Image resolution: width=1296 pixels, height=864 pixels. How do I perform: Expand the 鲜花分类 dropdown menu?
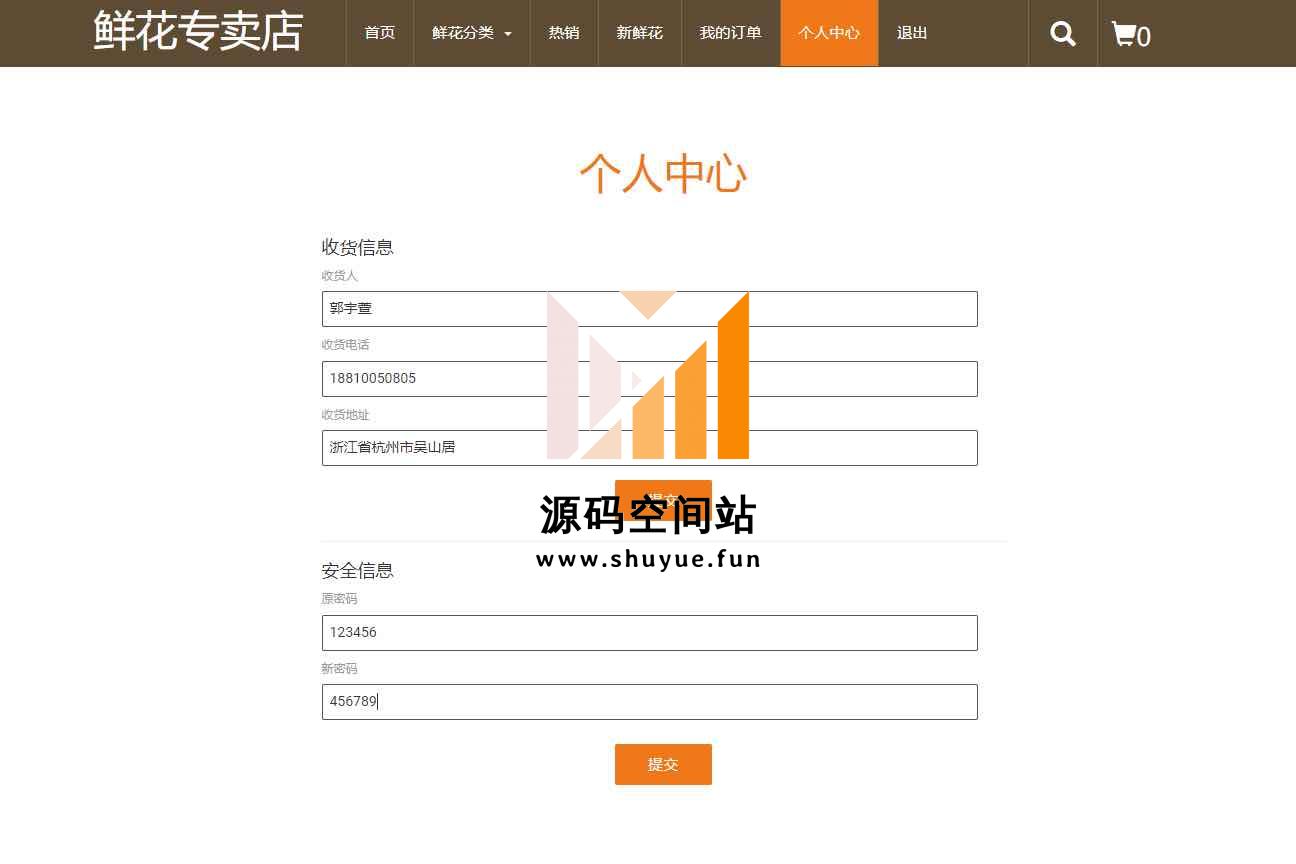[472, 33]
